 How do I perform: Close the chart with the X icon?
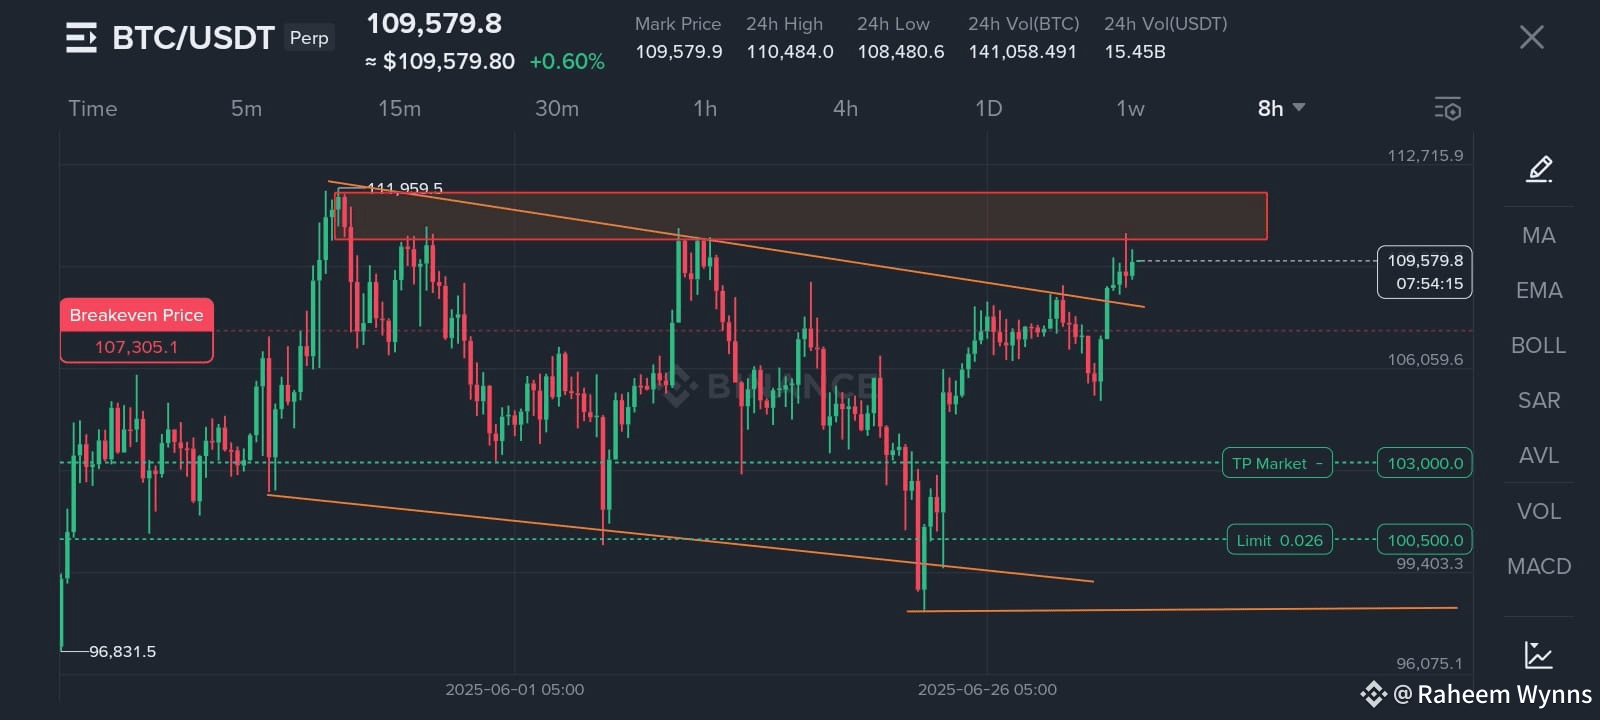pyautogui.click(x=1531, y=38)
